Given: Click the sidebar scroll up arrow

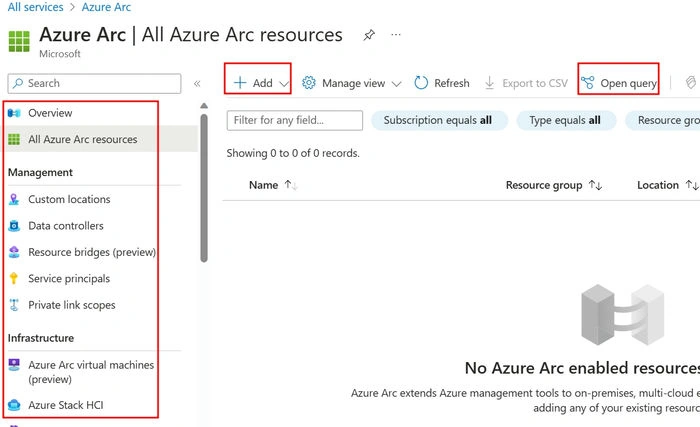Looking at the screenshot, I should tap(204, 106).
